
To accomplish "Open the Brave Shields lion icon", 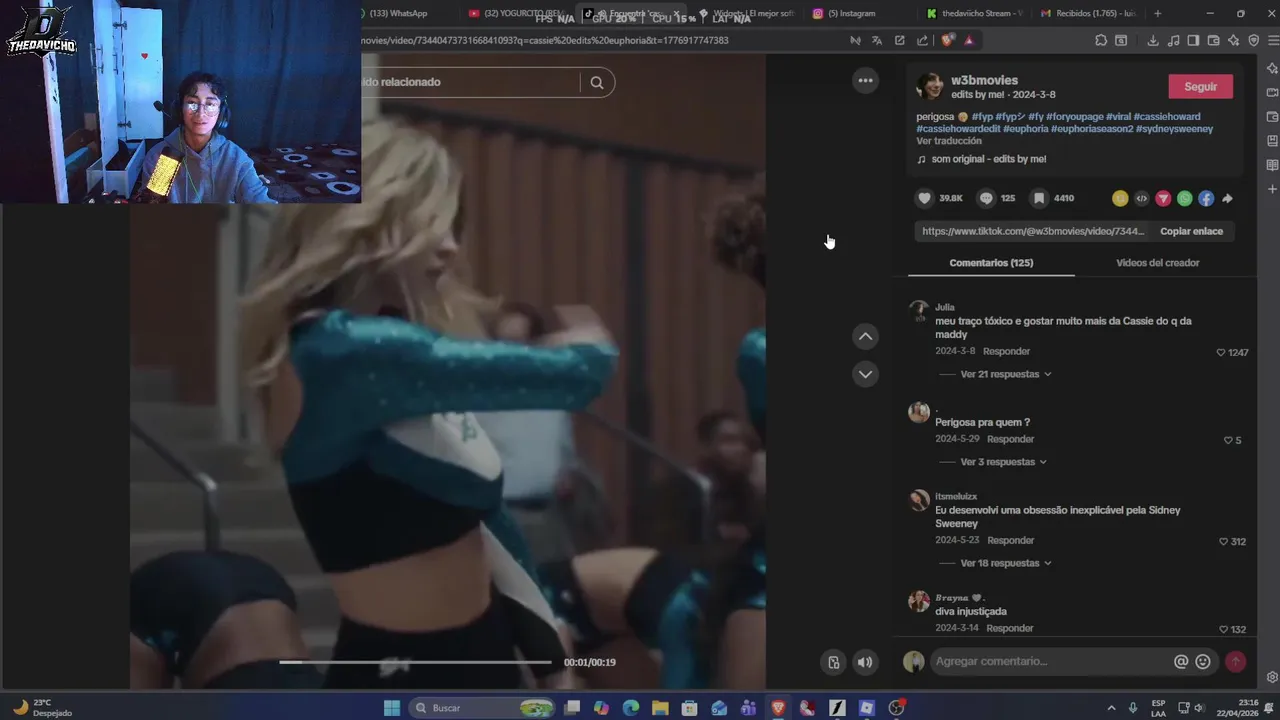I will [947, 40].
